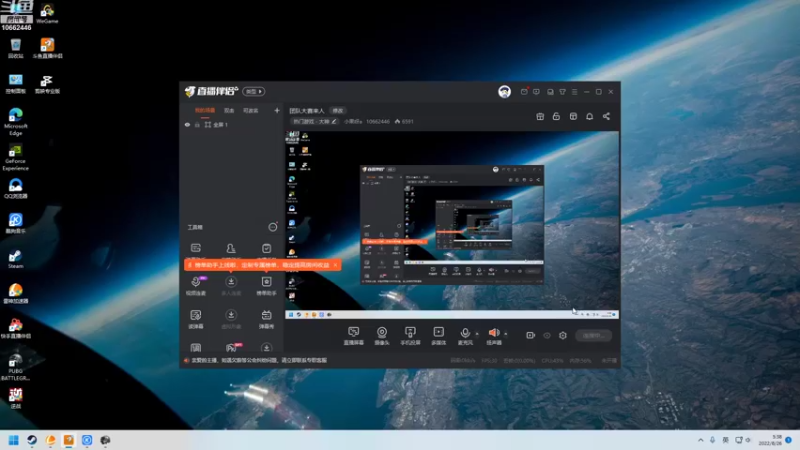Add a new scene with the plus icon
Image resolution: width=800 pixels, height=450 pixels.
tap(277, 110)
